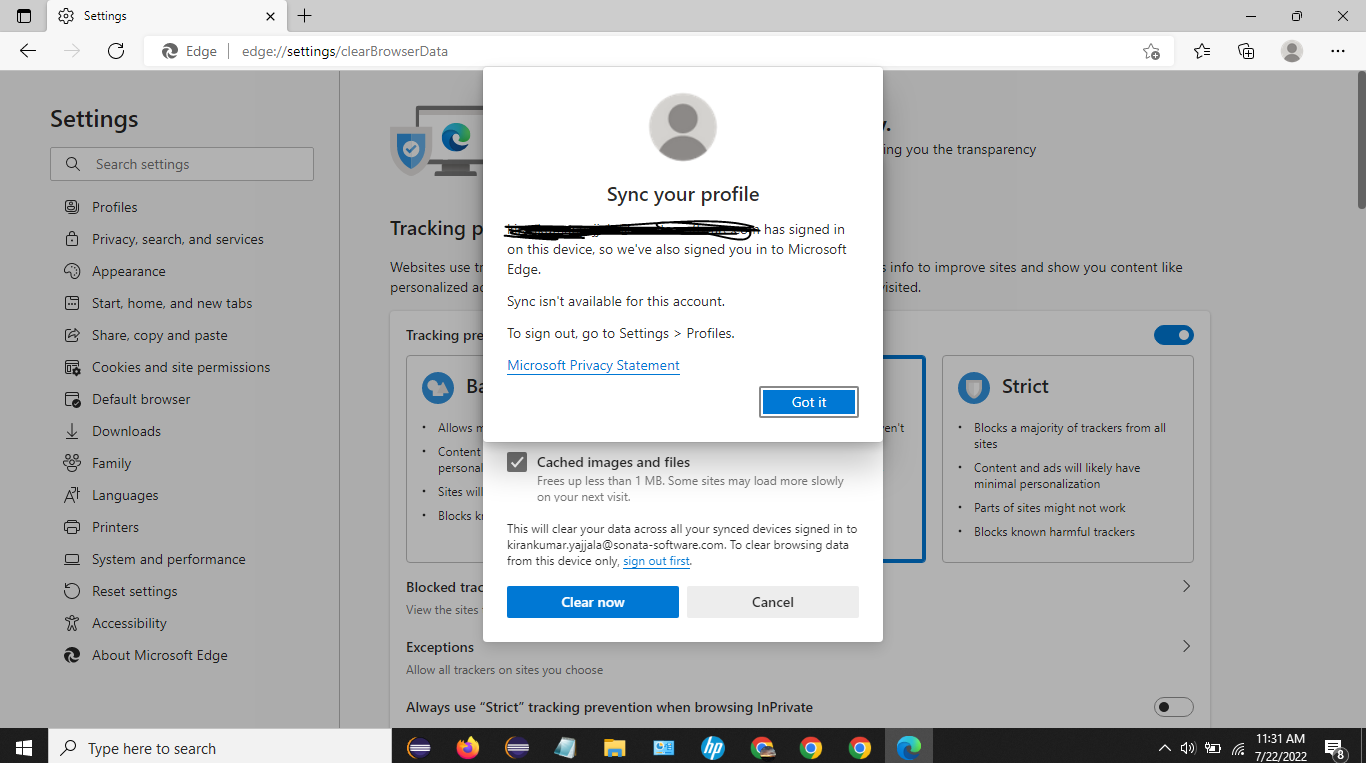Viewport: 1366px width, 763px height.
Task: Open Privacy, search, and services section
Action: (x=180, y=239)
